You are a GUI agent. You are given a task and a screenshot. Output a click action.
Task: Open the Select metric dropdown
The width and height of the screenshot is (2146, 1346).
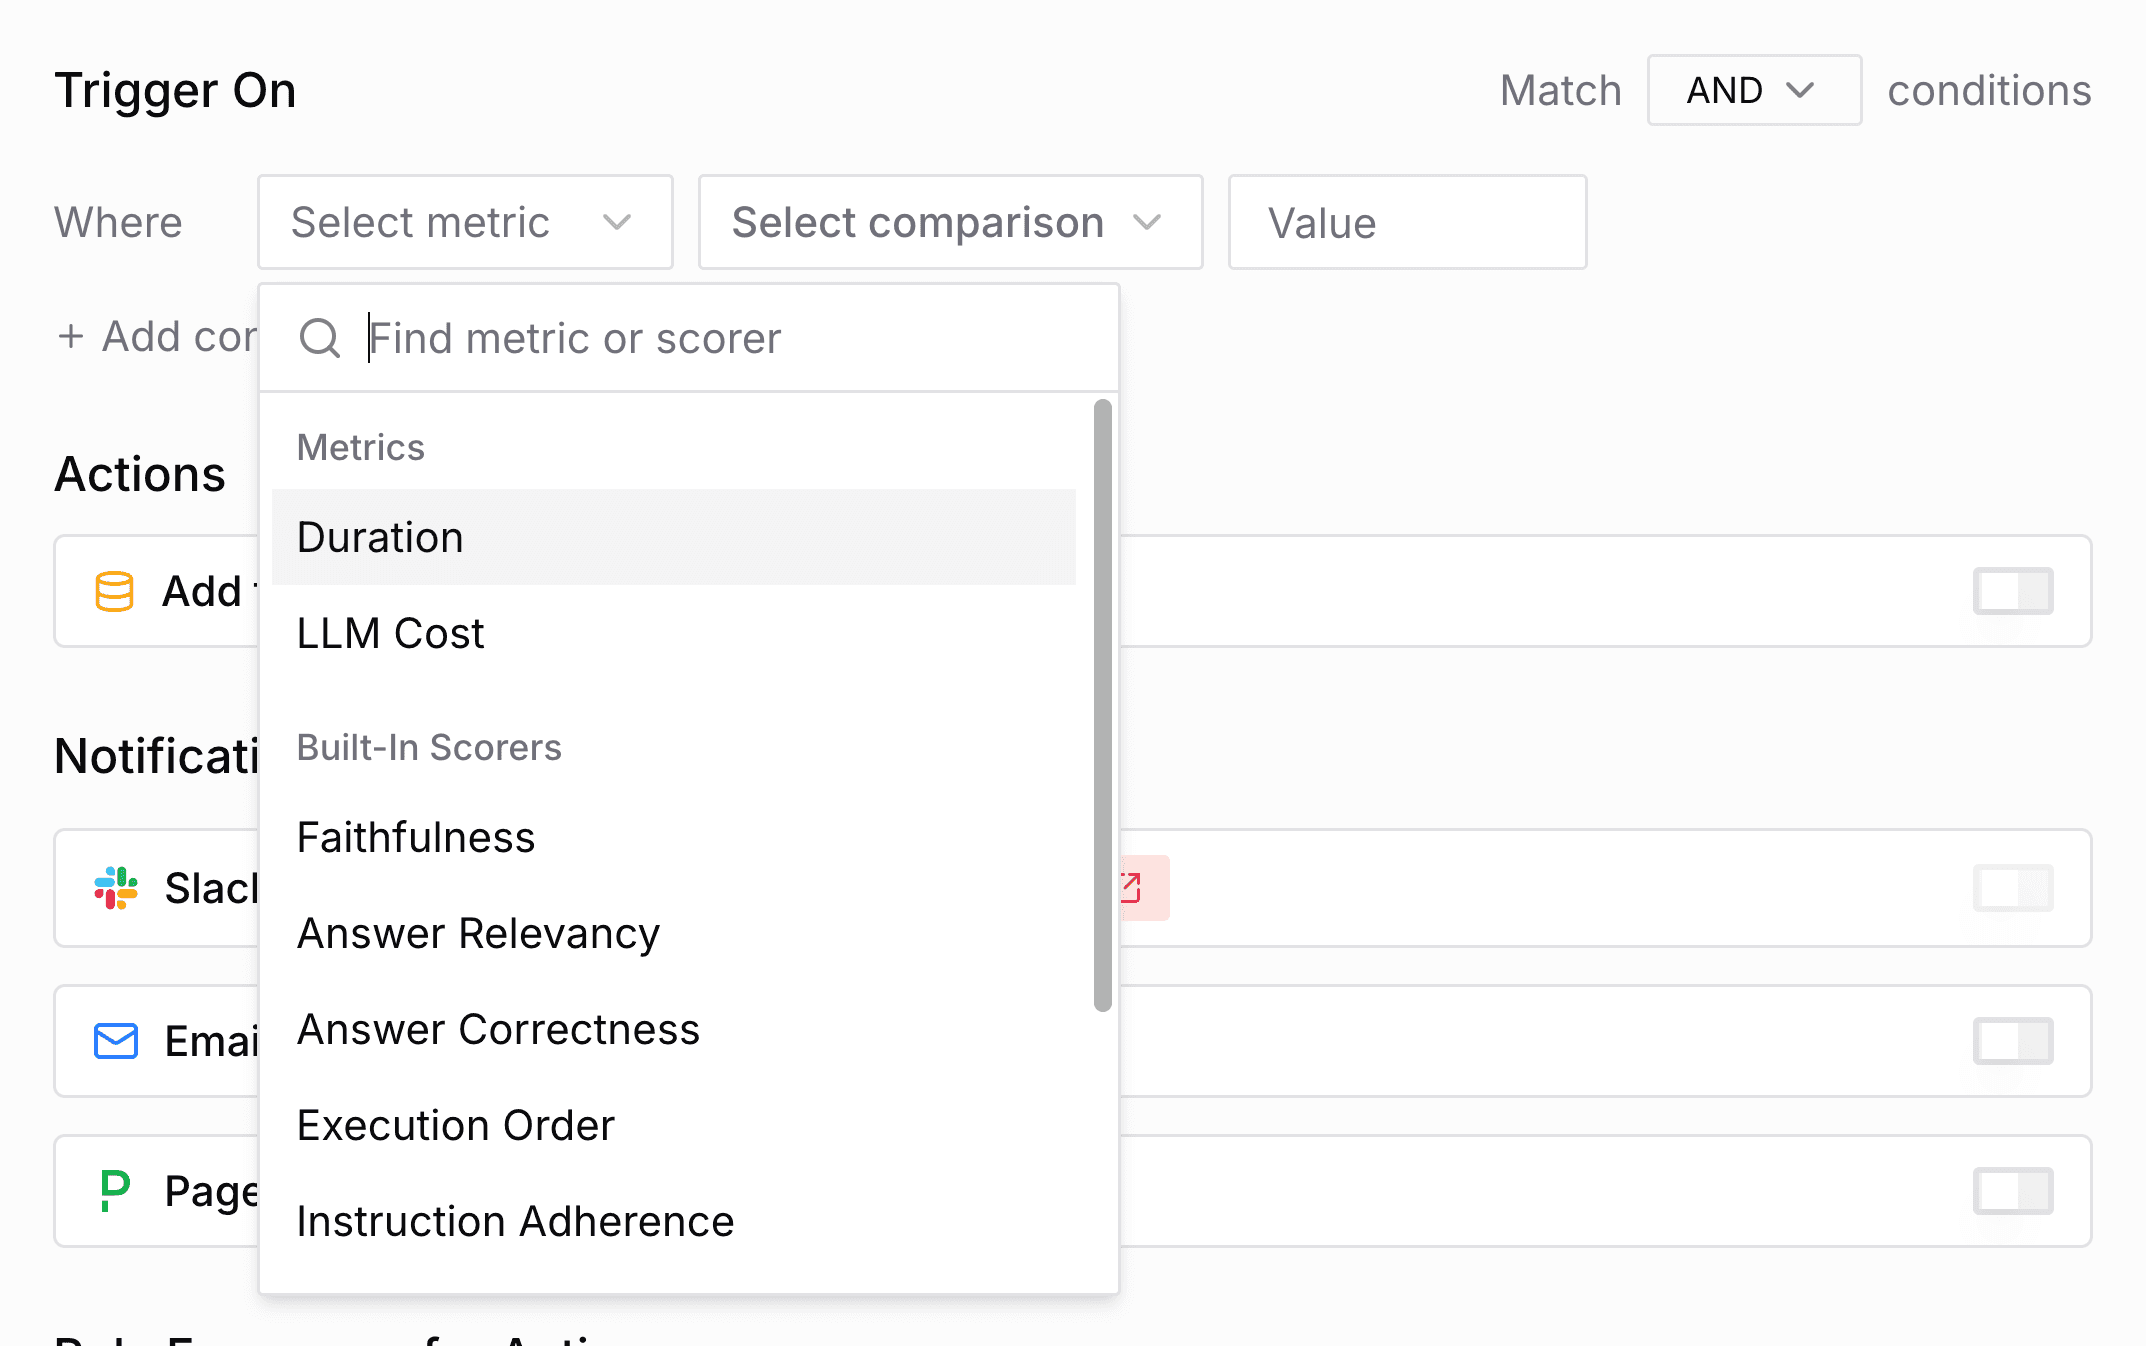[x=464, y=222]
